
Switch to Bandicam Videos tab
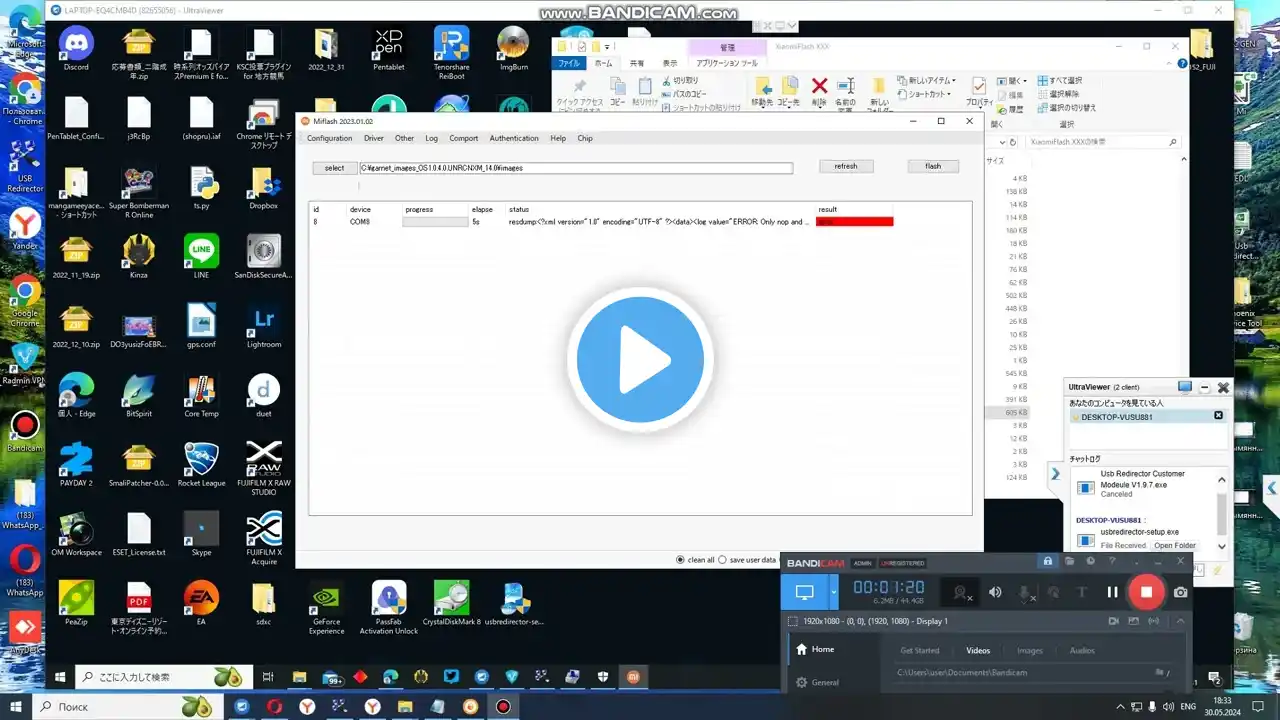click(x=978, y=650)
